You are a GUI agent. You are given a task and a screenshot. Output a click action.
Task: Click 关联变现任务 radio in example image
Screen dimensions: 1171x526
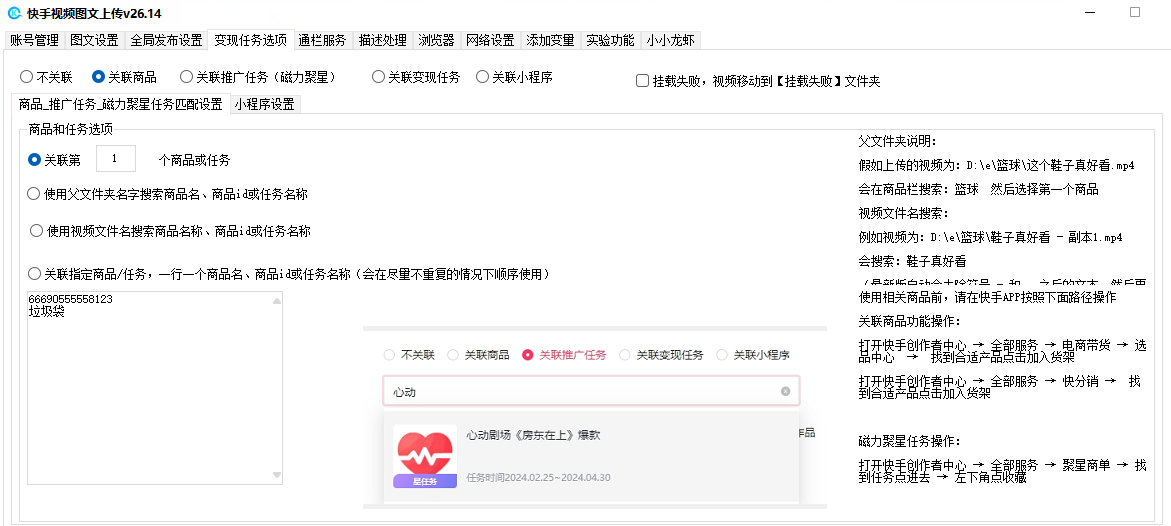[x=625, y=355]
